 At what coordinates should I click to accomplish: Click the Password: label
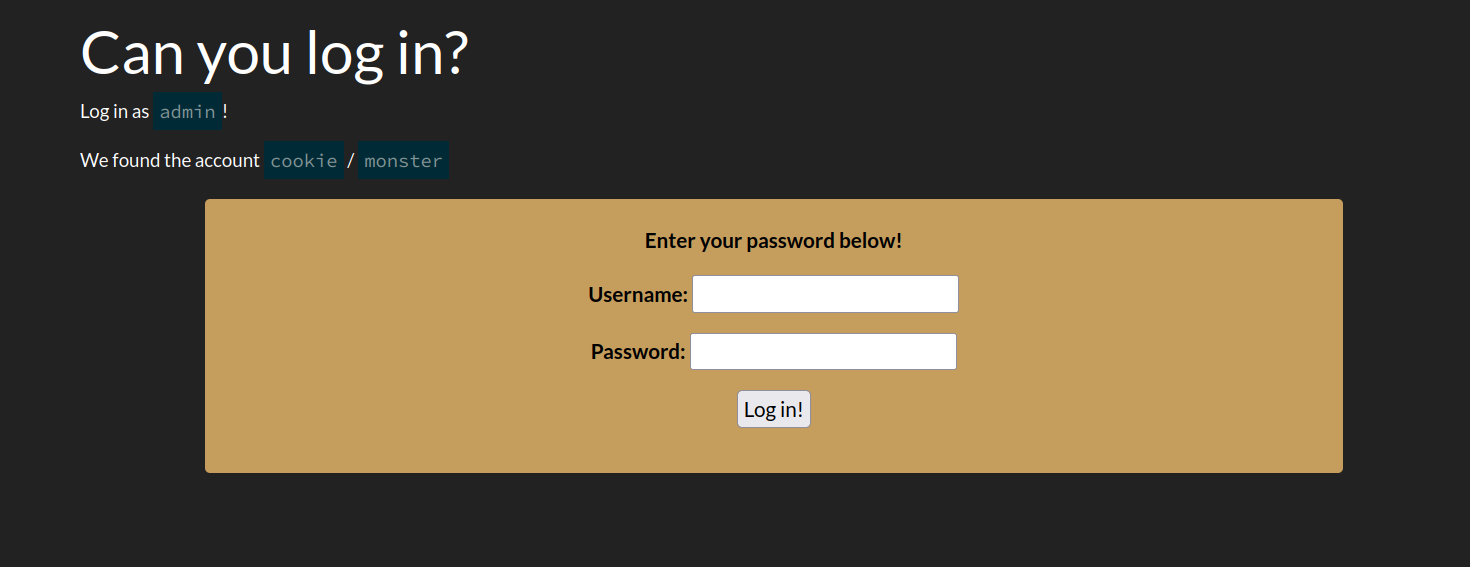tap(638, 352)
